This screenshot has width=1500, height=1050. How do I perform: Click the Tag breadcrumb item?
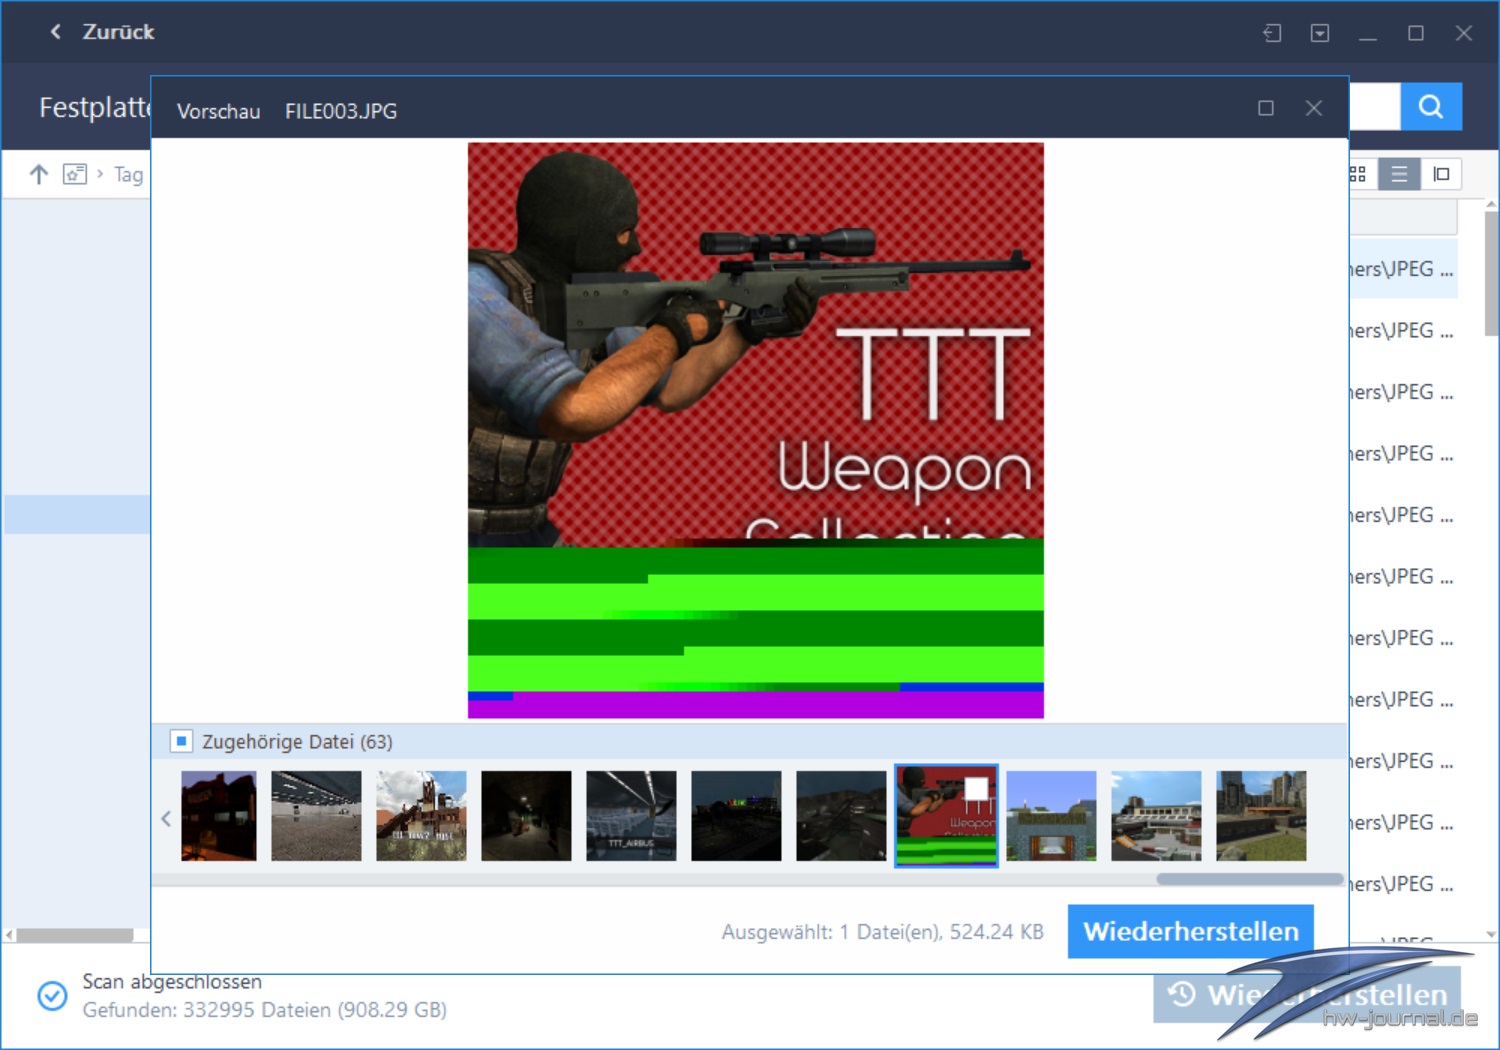click(128, 175)
